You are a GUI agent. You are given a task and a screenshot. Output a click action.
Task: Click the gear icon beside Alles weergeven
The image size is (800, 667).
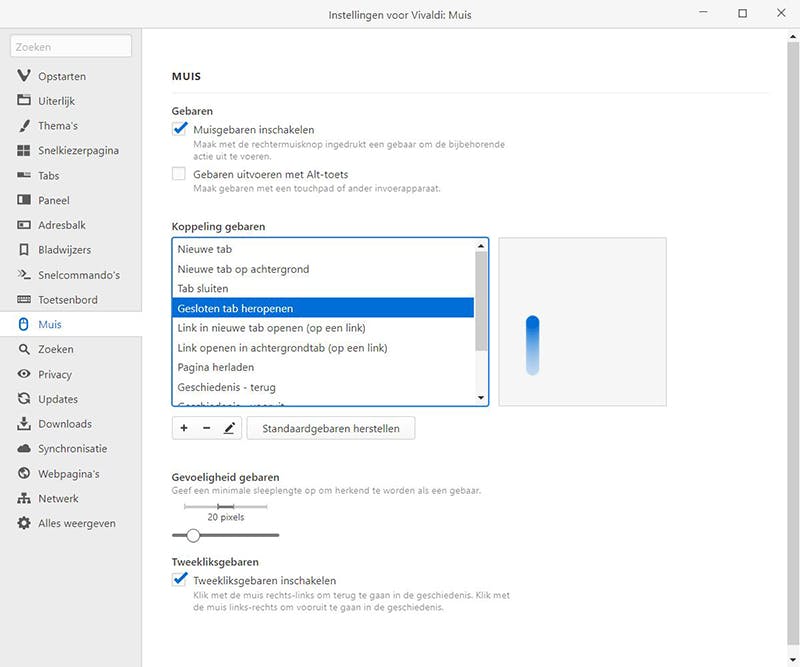pos(23,523)
